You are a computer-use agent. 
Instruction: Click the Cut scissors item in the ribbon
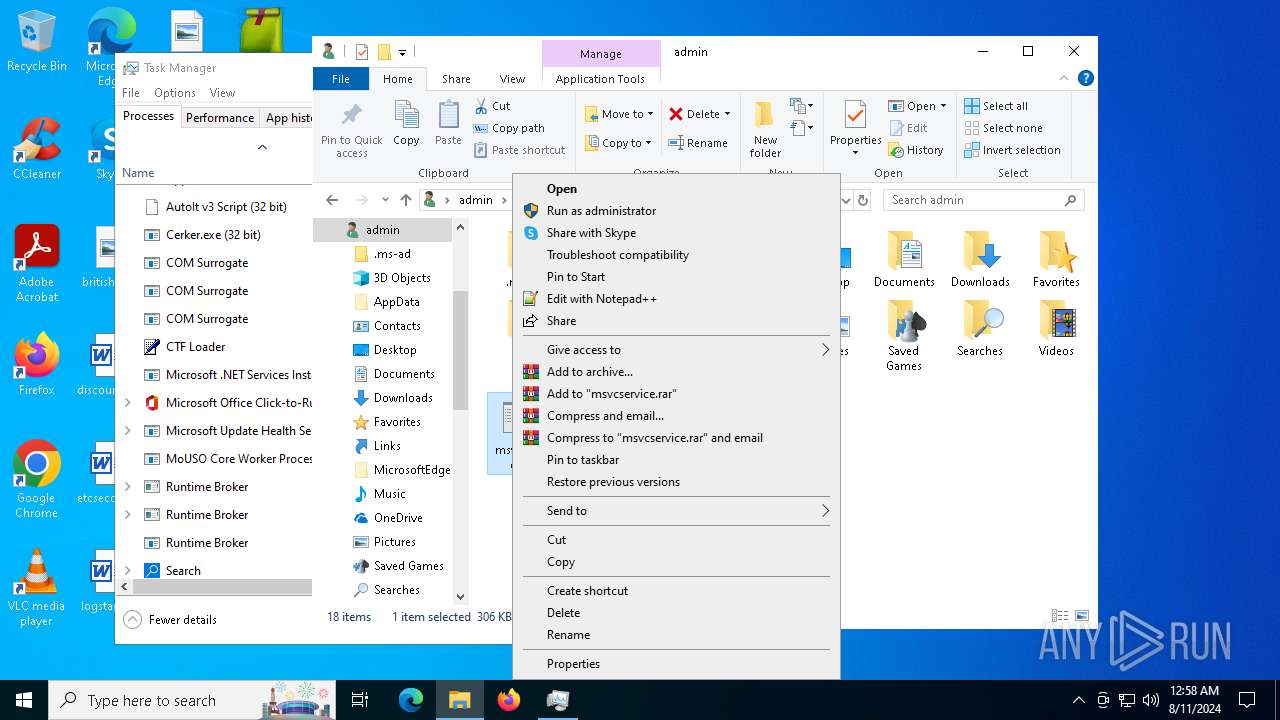pyautogui.click(x=492, y=106)
